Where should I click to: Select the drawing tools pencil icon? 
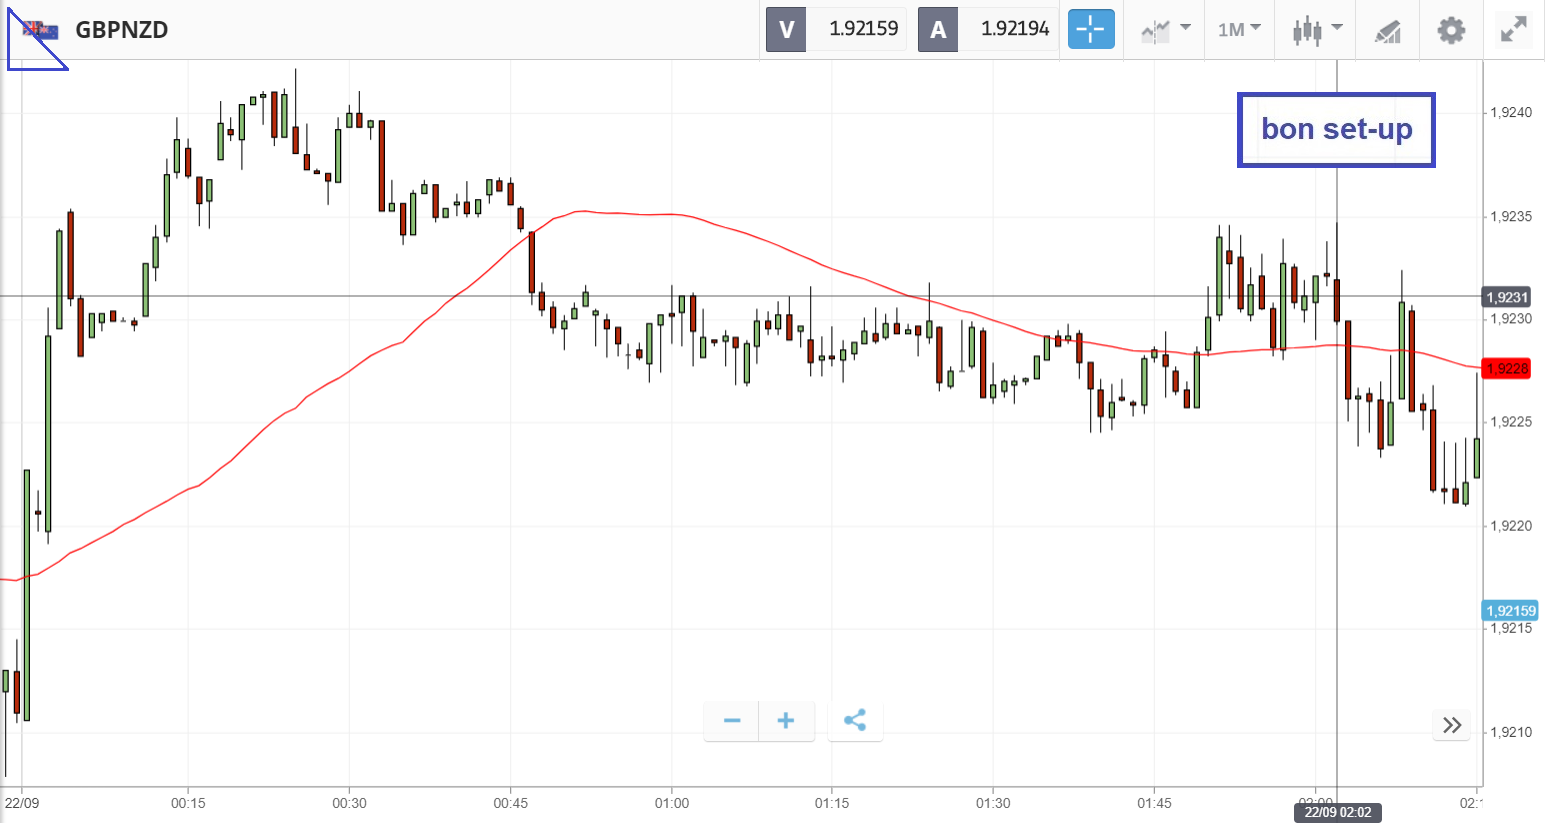pos(1387,30)
